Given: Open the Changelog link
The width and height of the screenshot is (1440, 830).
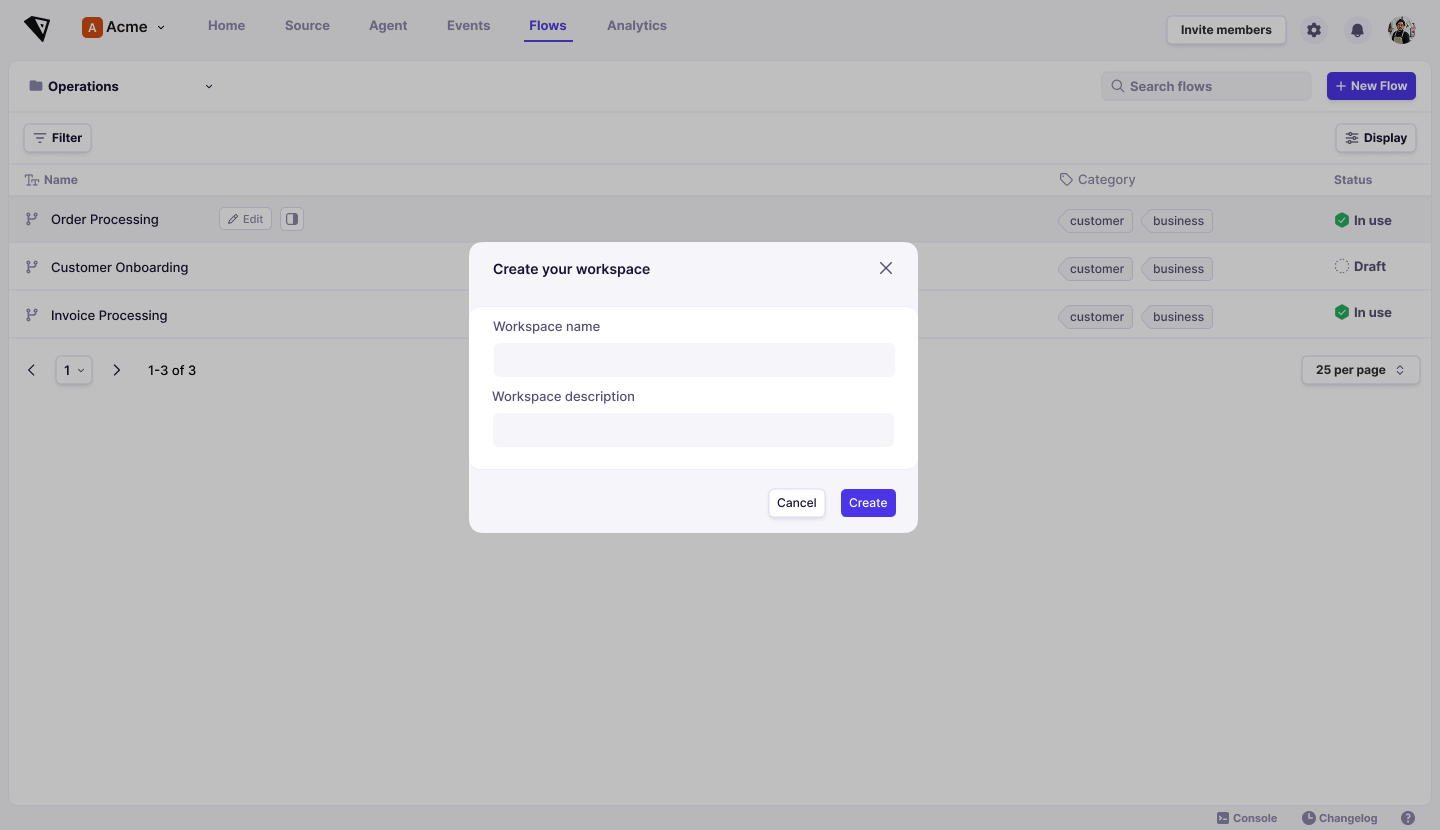Looking at the screenshot, I should (x=1340, y=818).
